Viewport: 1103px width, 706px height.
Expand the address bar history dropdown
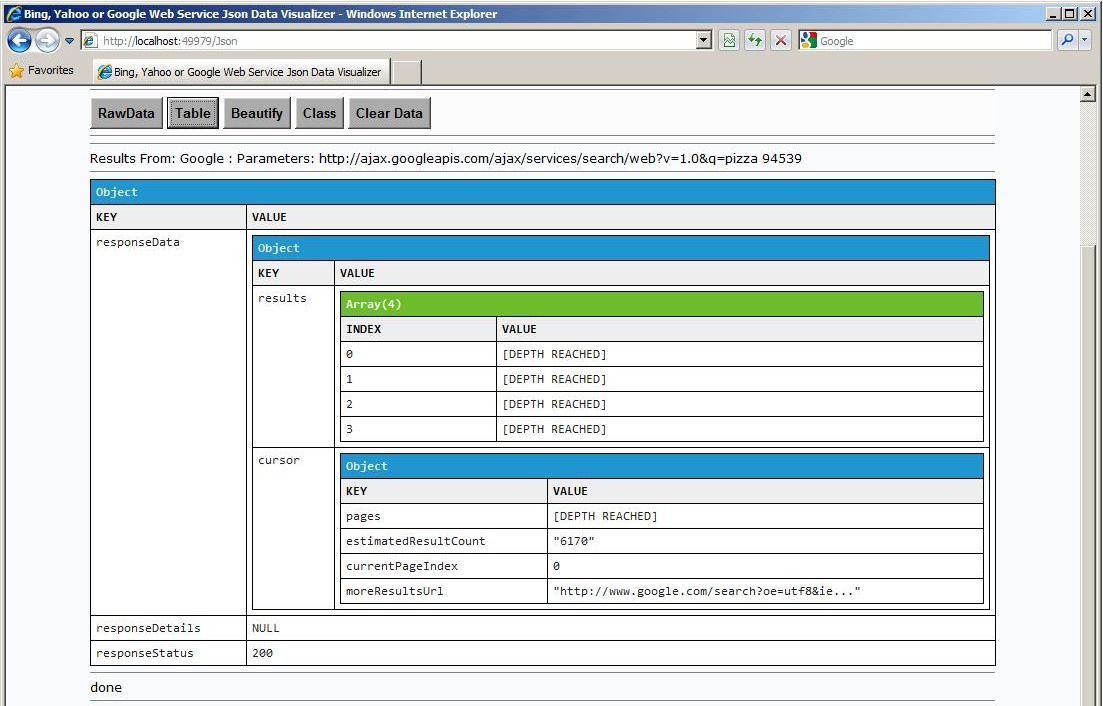click(x=703, y=41)
